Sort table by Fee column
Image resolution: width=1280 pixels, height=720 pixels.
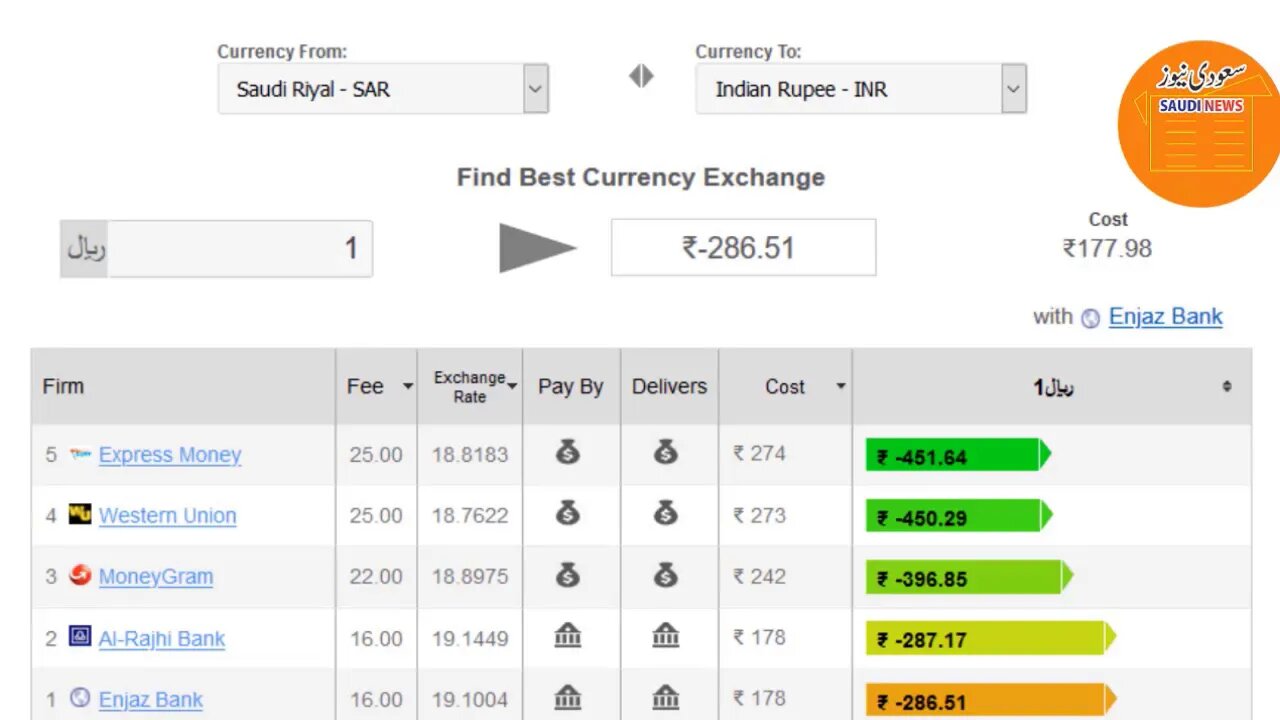407,387
